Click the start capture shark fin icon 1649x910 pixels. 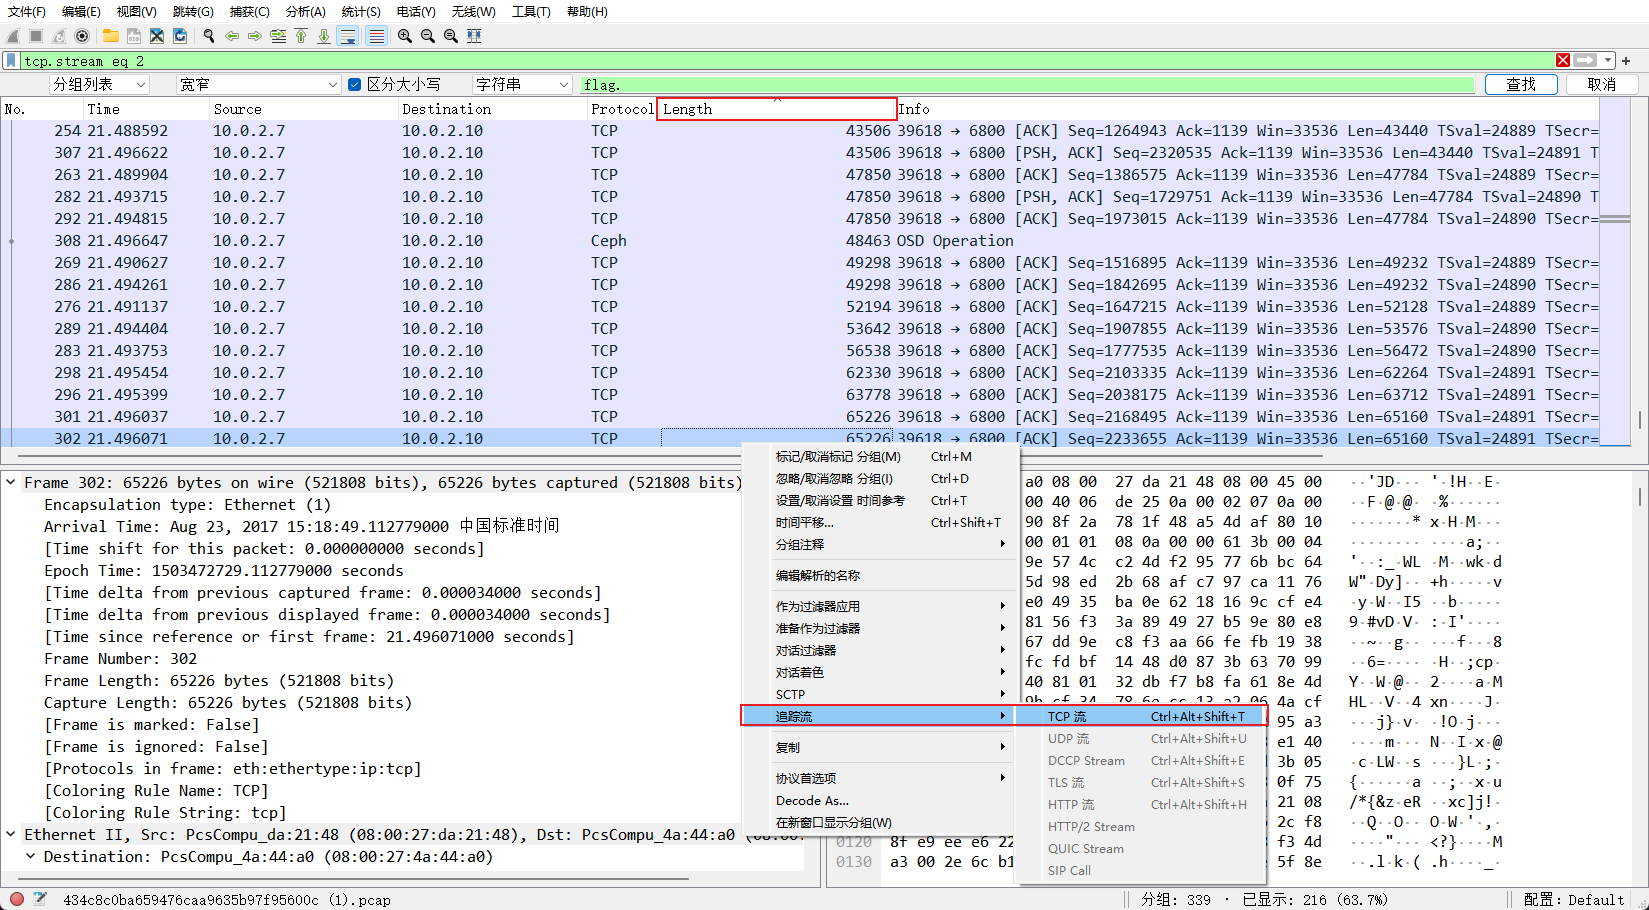pos(14,36)
